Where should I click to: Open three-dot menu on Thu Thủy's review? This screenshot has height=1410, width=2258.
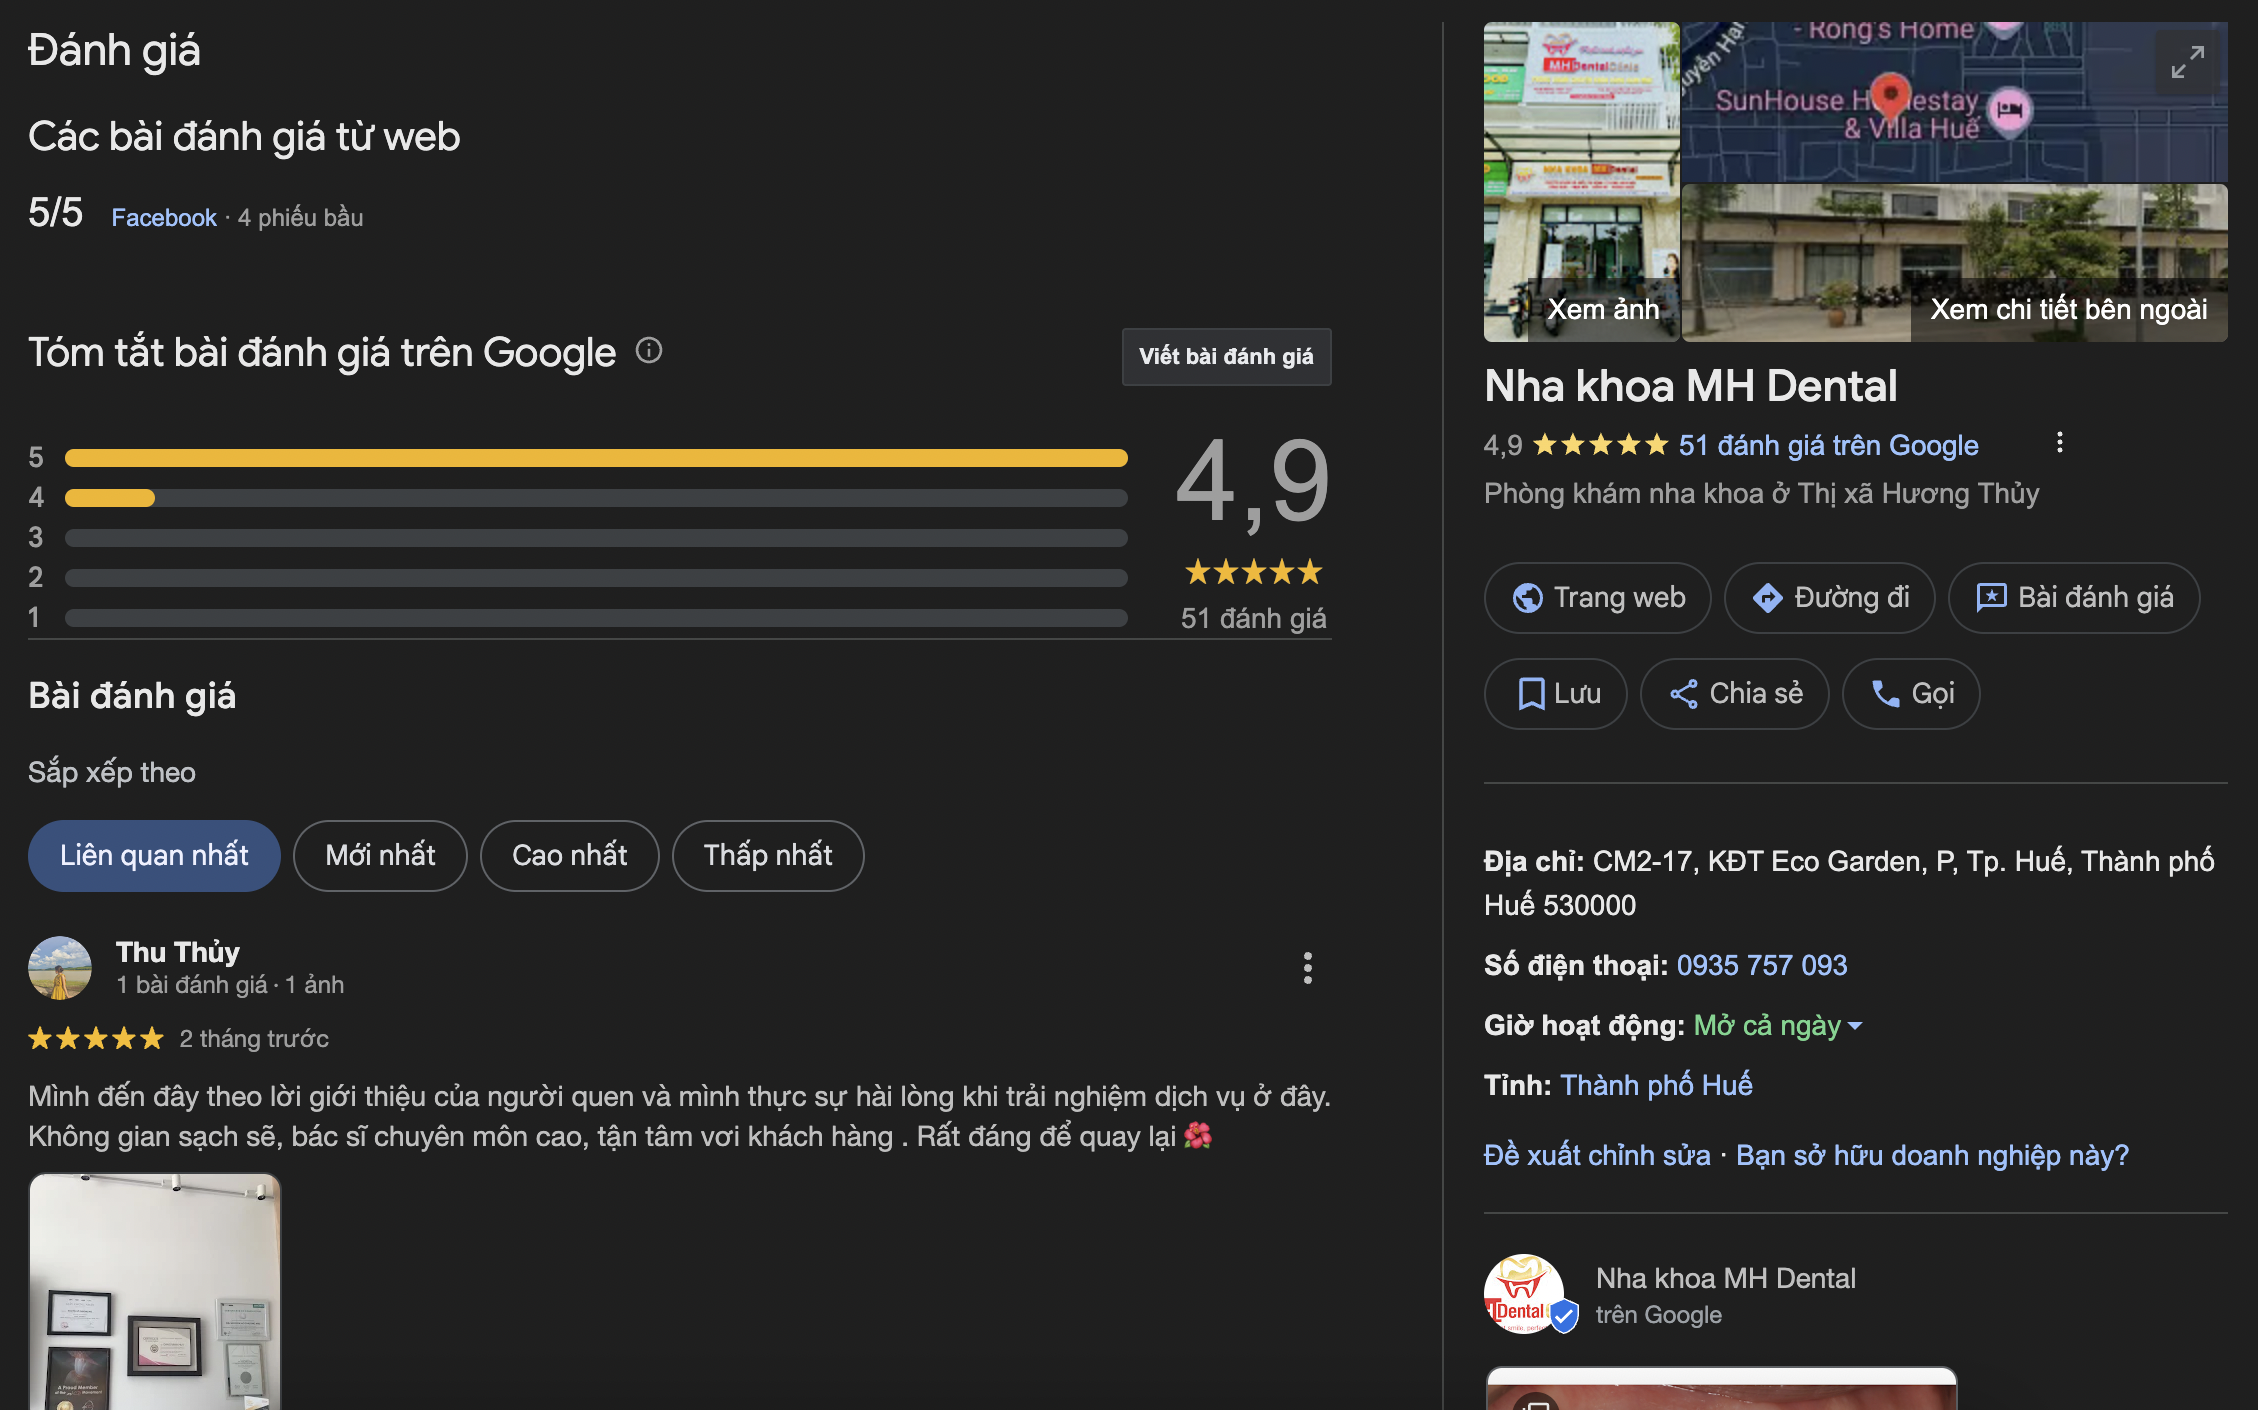click(x=1307, y=967)
